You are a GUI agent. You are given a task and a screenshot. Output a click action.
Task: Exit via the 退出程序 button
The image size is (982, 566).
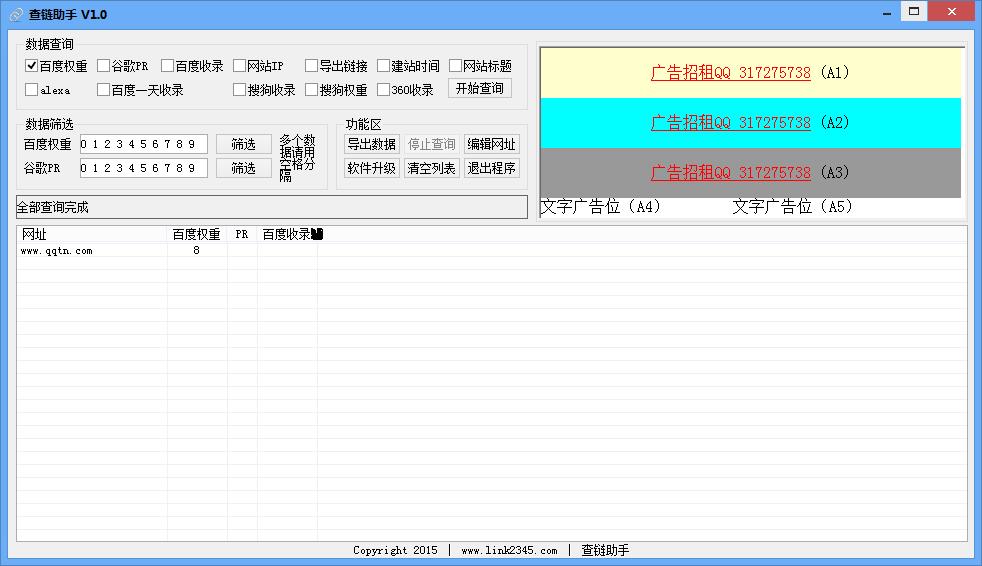coord(492,168)
